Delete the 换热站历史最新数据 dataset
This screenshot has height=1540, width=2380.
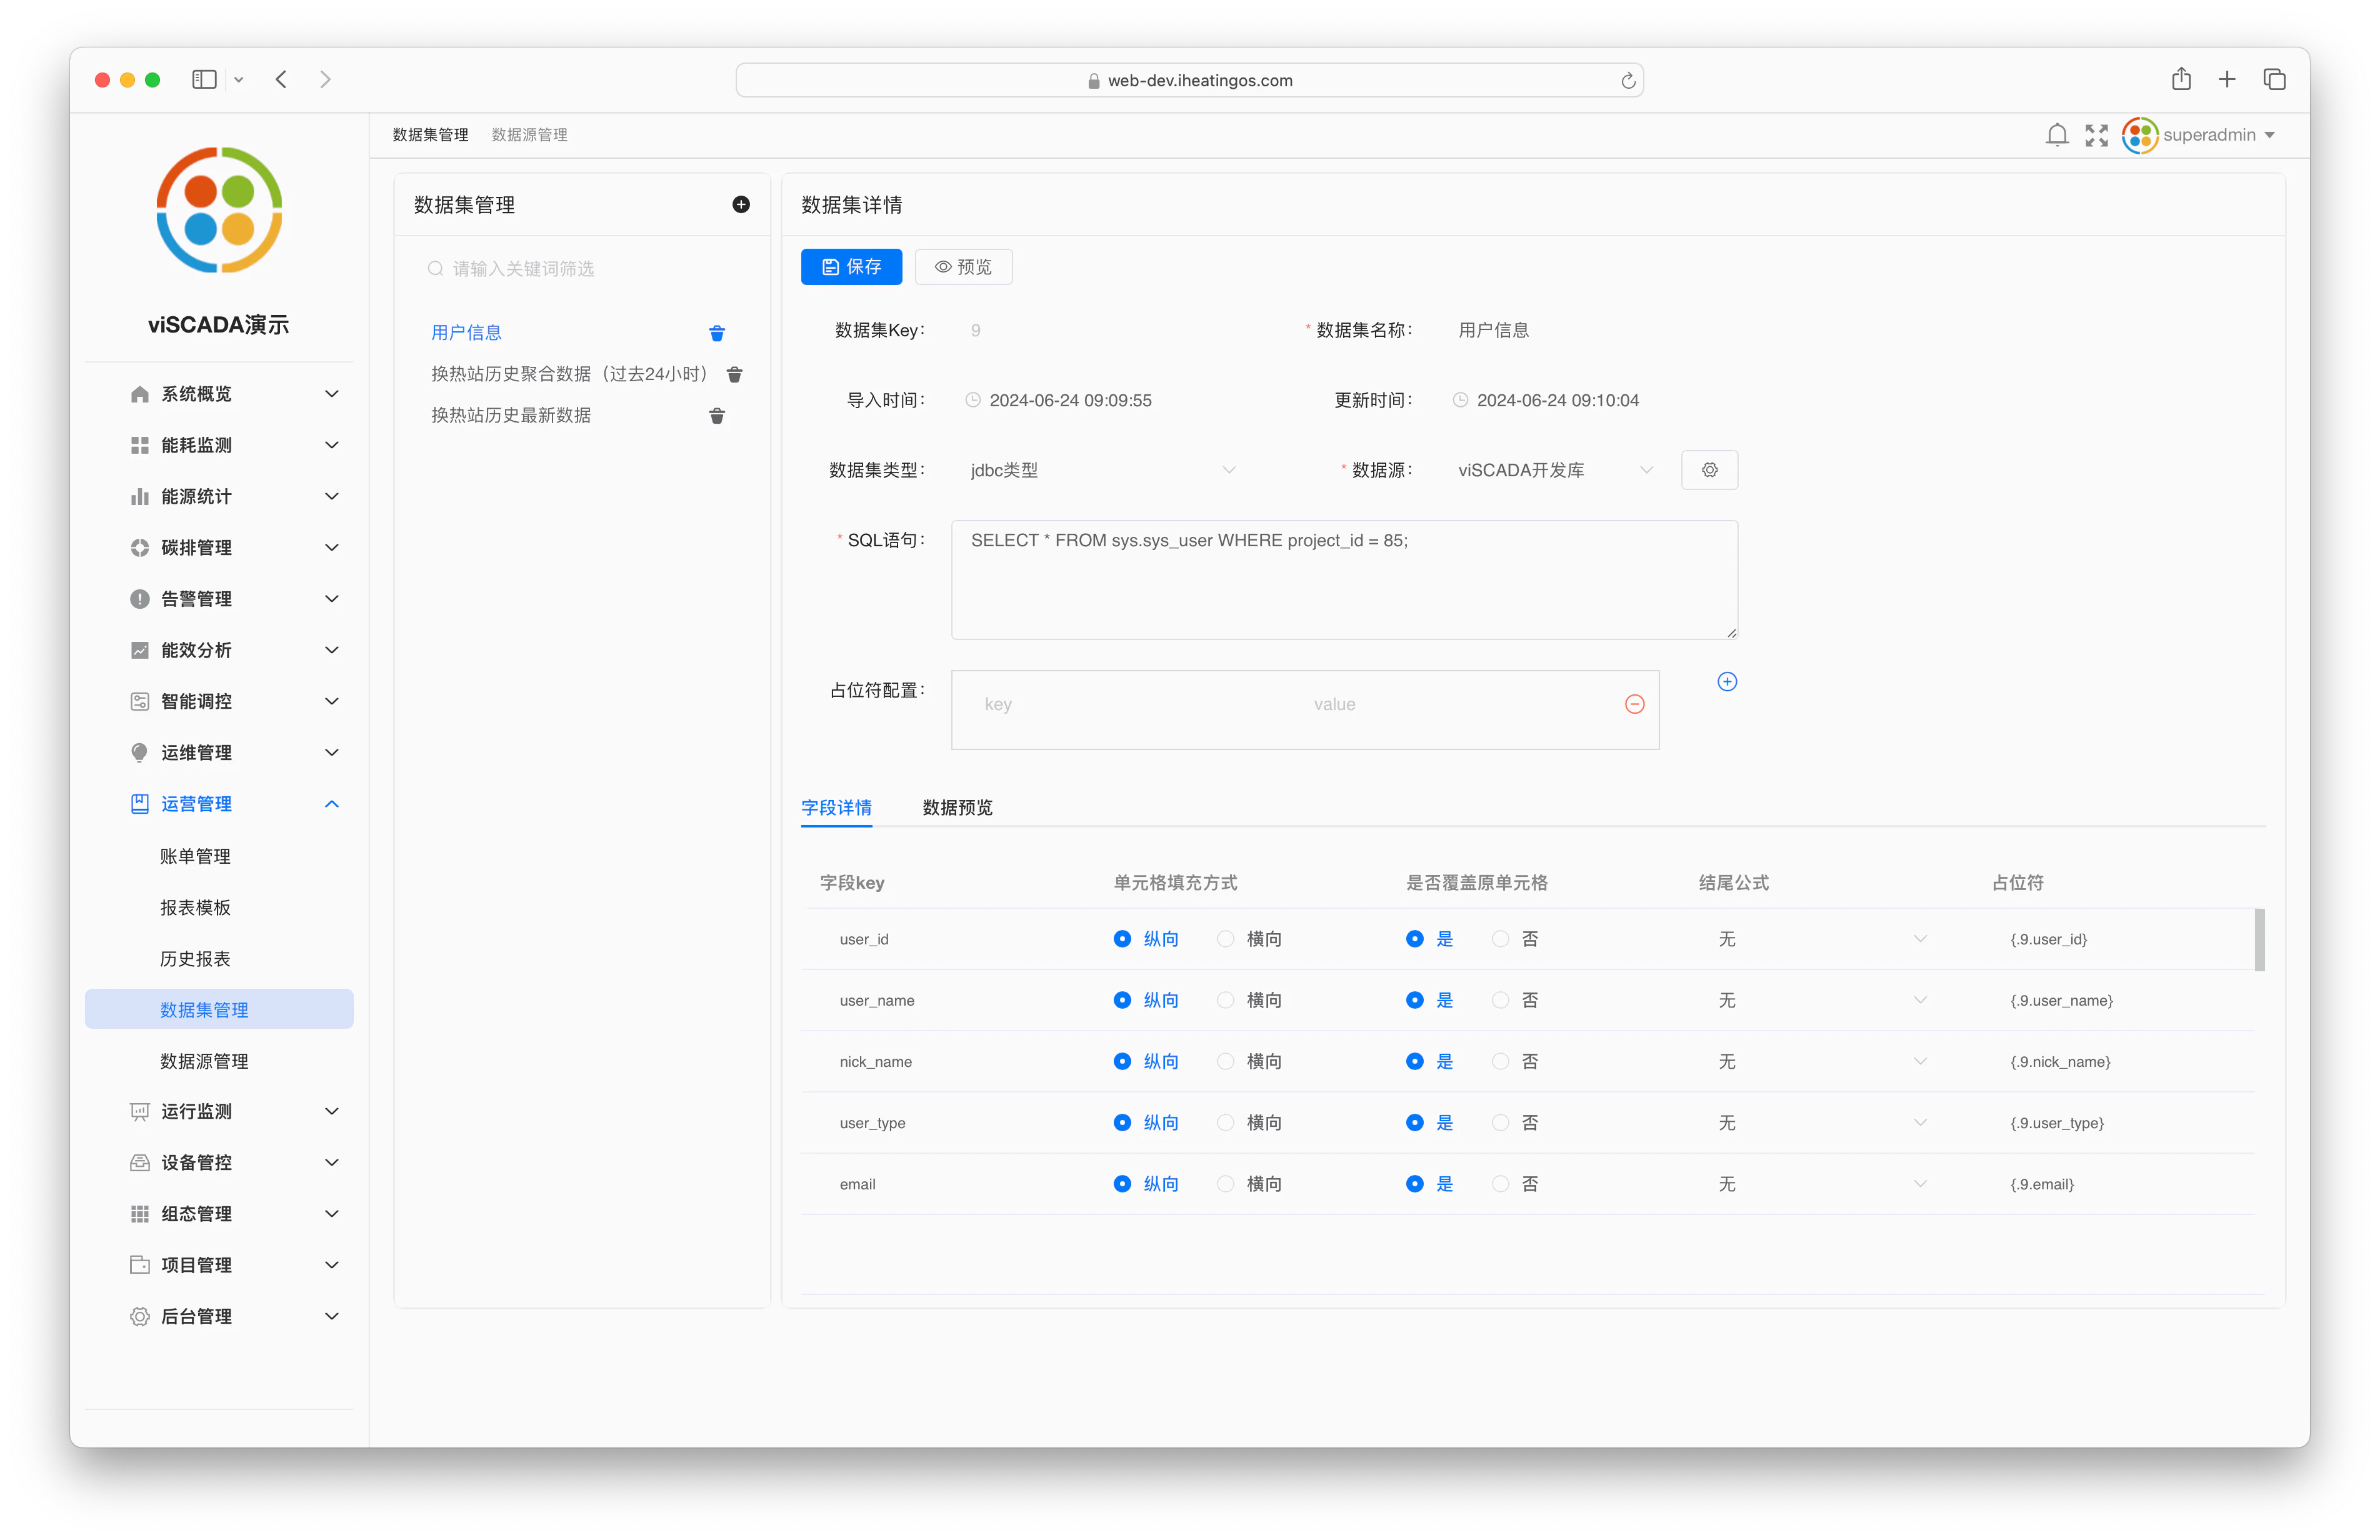(717, 416)
